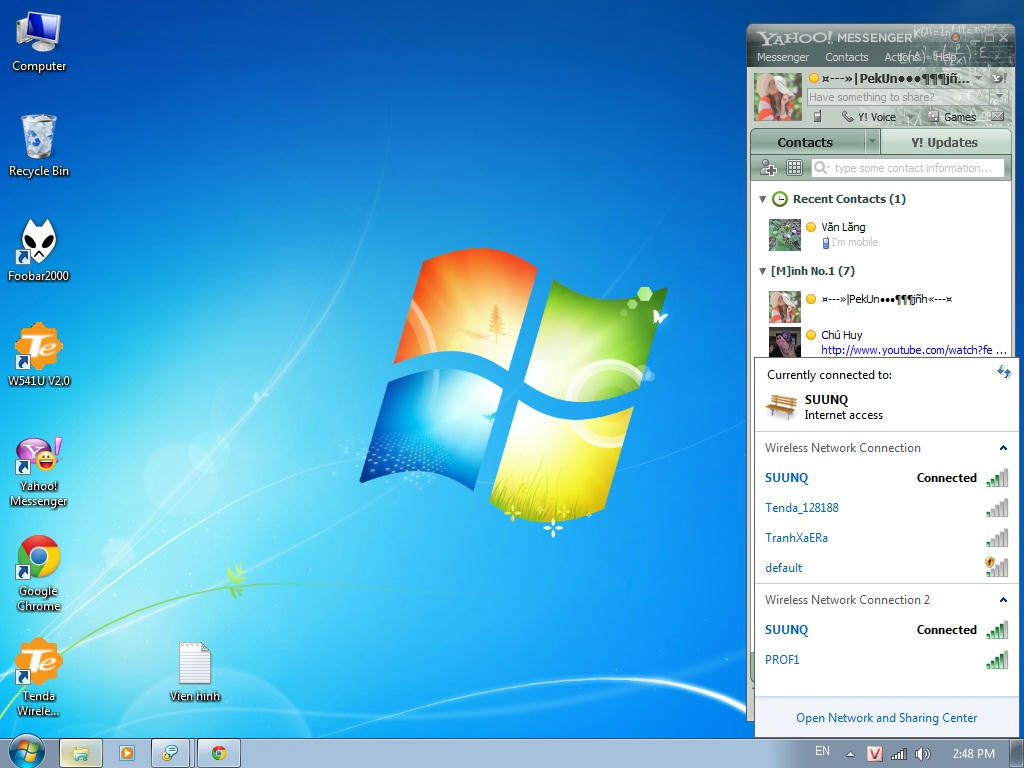This screenshot has width=1024, height=768.
Task: Click the 2:48 PM clock
Action: (x=973, y=754)
